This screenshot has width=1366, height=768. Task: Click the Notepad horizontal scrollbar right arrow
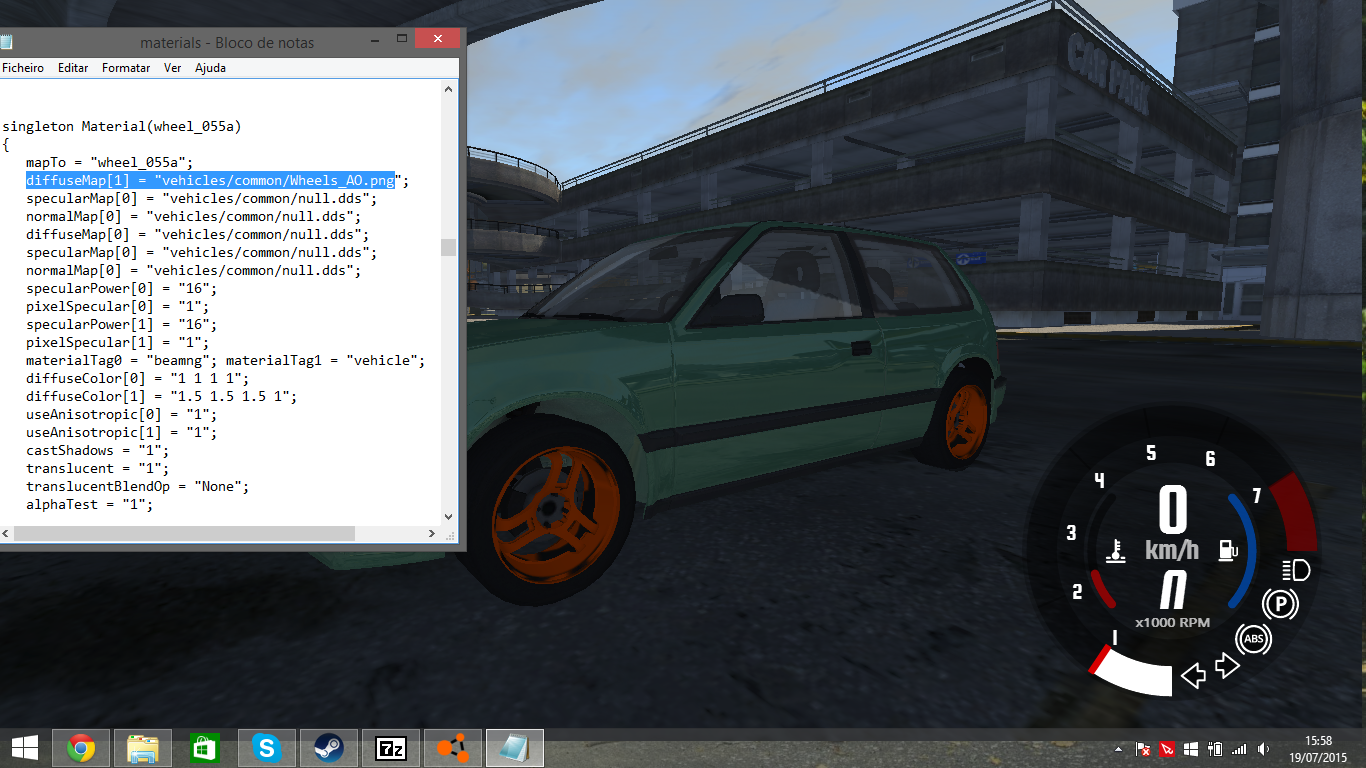click(x=432, y=533)
